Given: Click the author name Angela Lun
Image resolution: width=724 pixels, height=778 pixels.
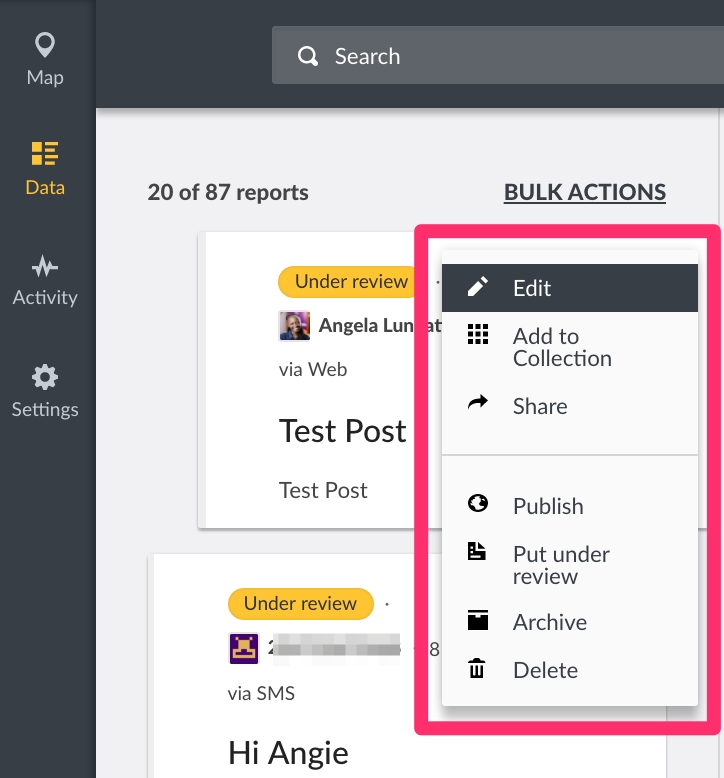Looking at the screenshot, I should (366, 325).
